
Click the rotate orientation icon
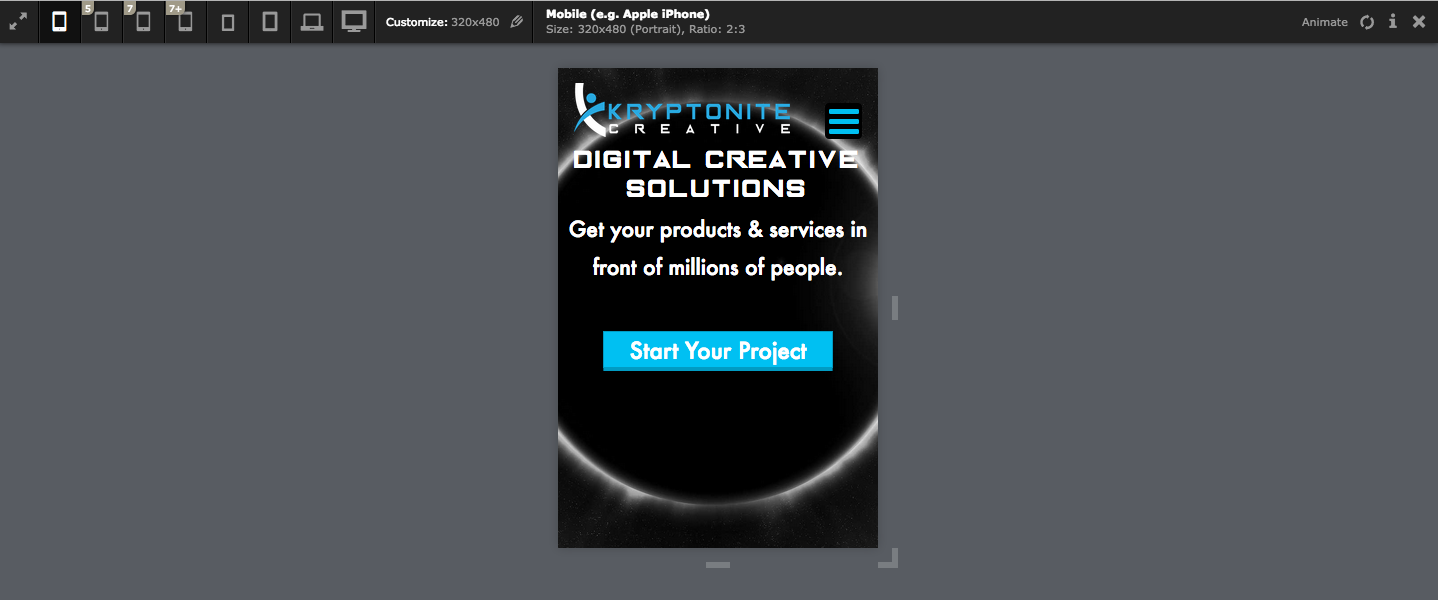point(1367,22)
